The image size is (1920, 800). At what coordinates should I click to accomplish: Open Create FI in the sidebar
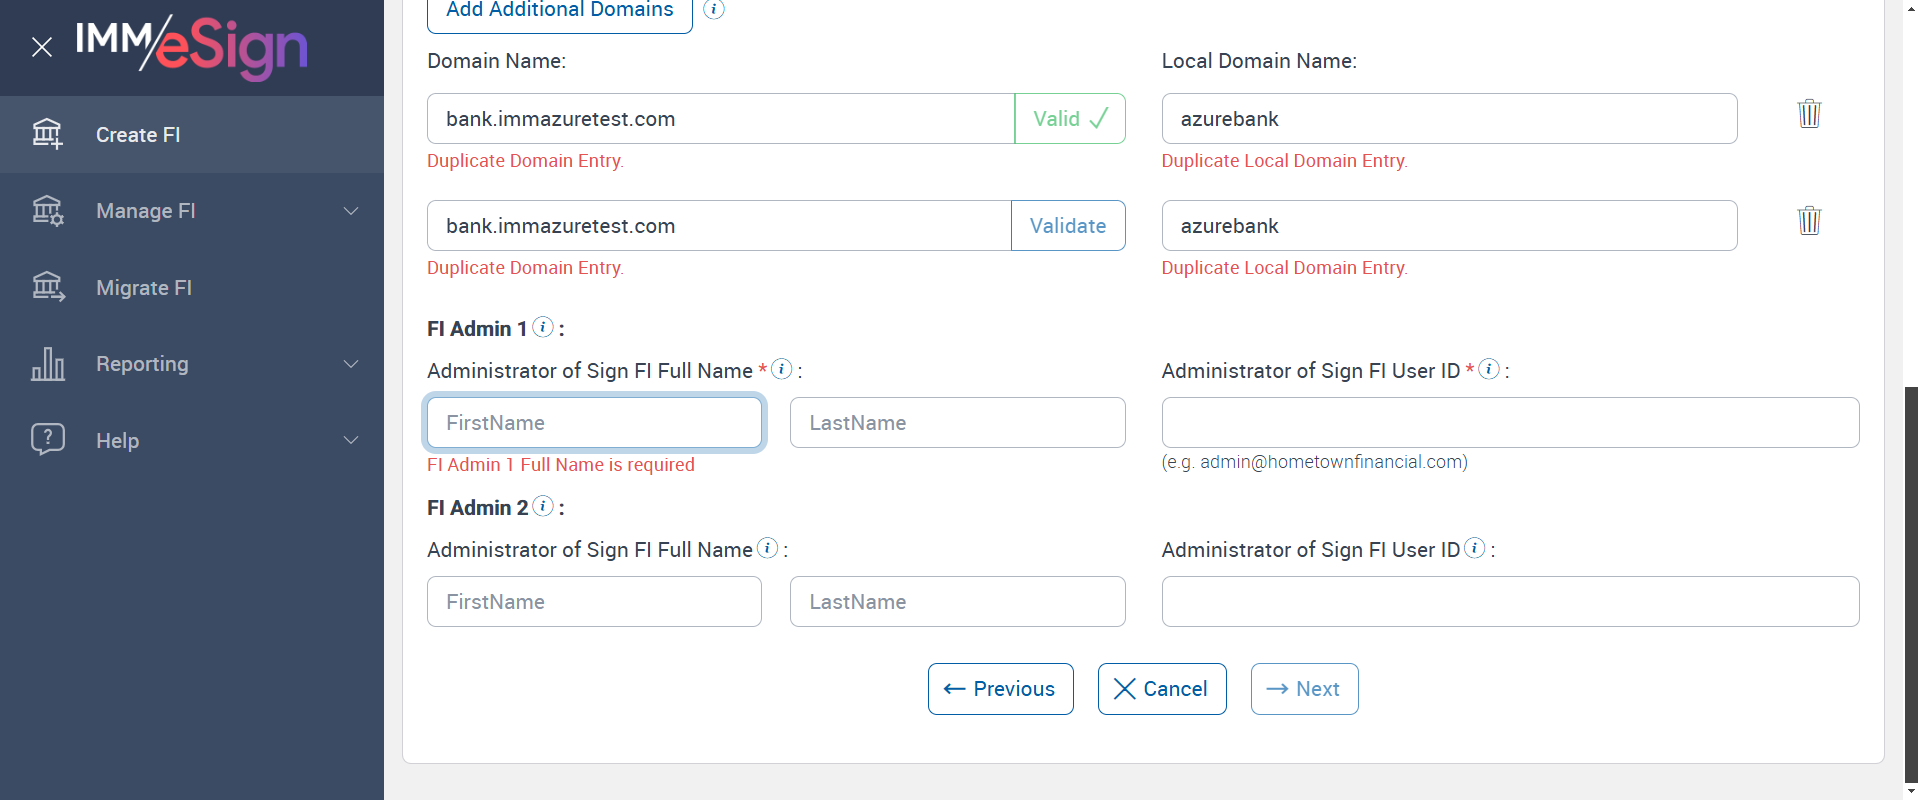[138, 135]
